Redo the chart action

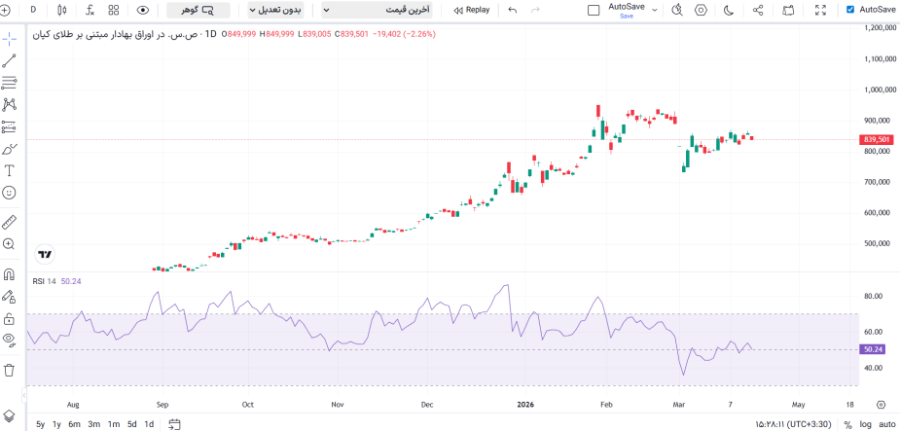(536, 10)
